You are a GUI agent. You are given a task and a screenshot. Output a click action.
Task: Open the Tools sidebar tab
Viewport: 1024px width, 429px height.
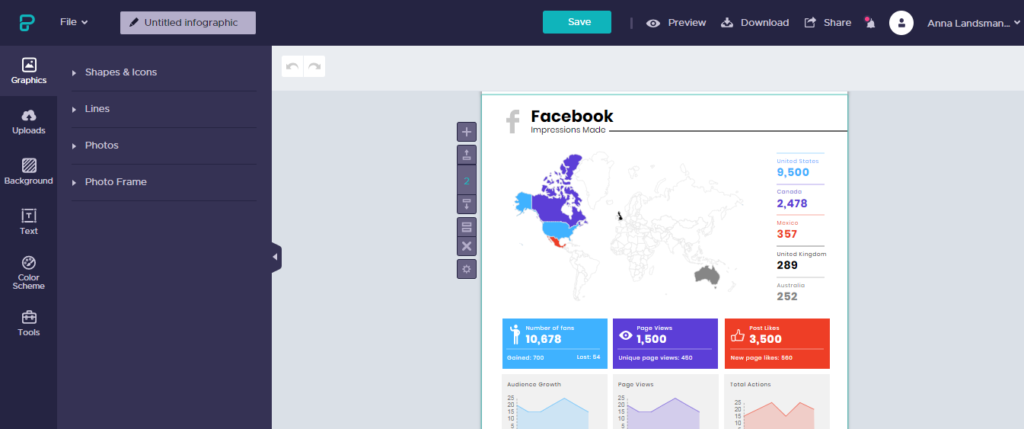(x=29, y=324)
